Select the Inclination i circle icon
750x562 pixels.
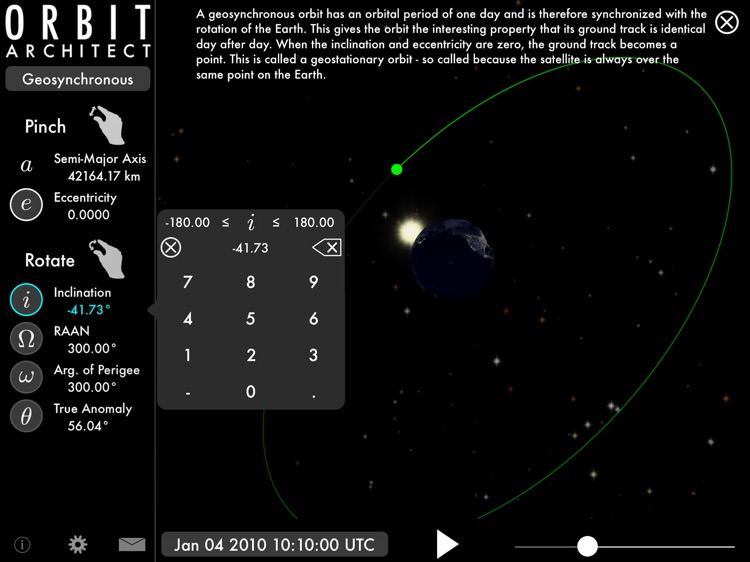tap(26, 300)
